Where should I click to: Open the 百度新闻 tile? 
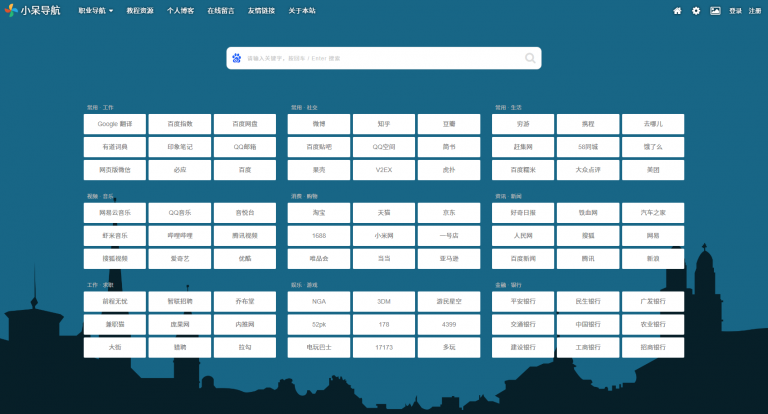click(523, 259)
